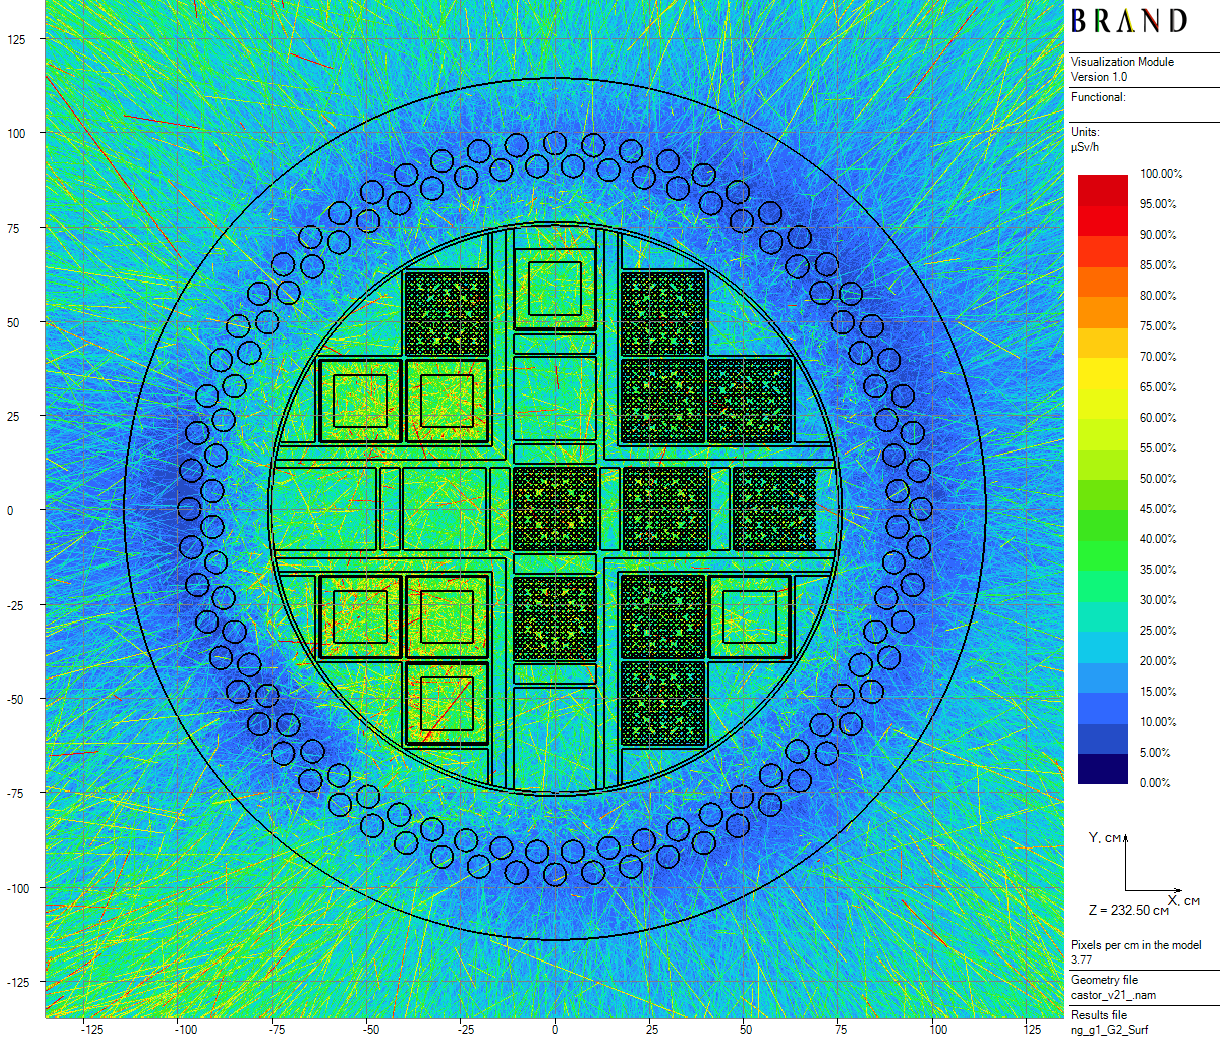This screenshot has width=1224, height=1048.
Task: Select the dark navy 0.00% legend swatch
Action: (x=1102, y=769)
